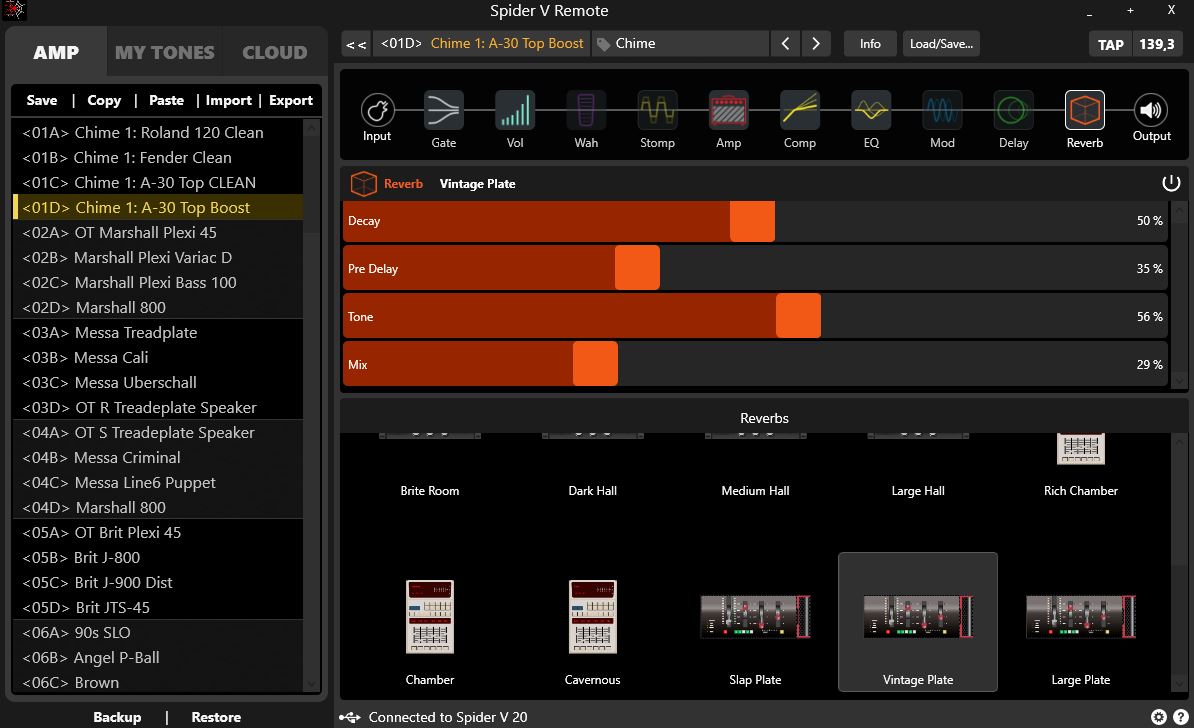
Task: Choose the Vintage Plate reverb model
Action: [918, 622]
